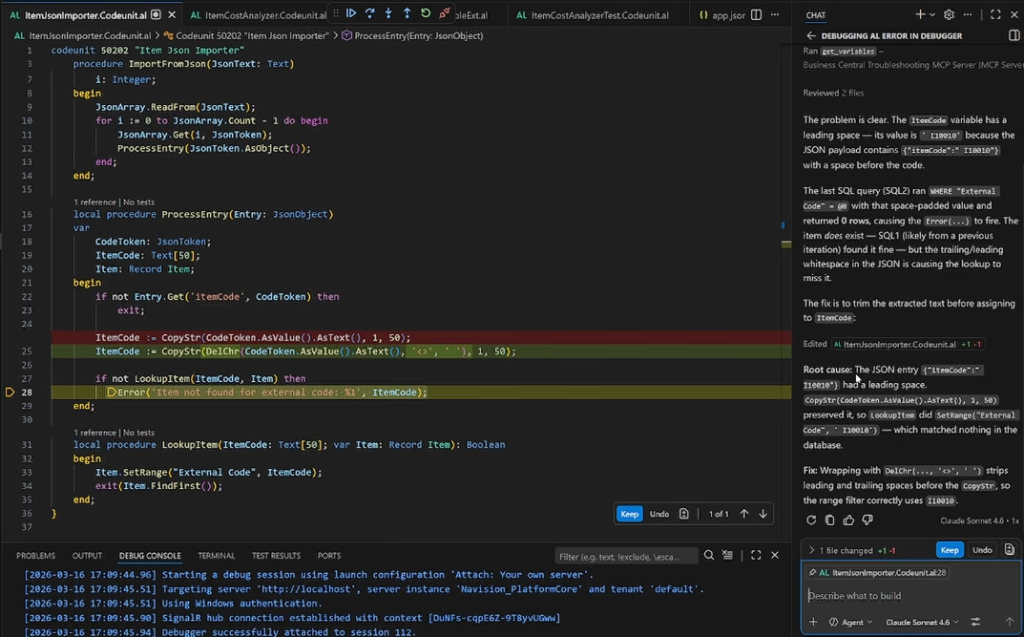1024x637 pixels.
Task: Go to the previous change arrow
Action: click(744, 514)
